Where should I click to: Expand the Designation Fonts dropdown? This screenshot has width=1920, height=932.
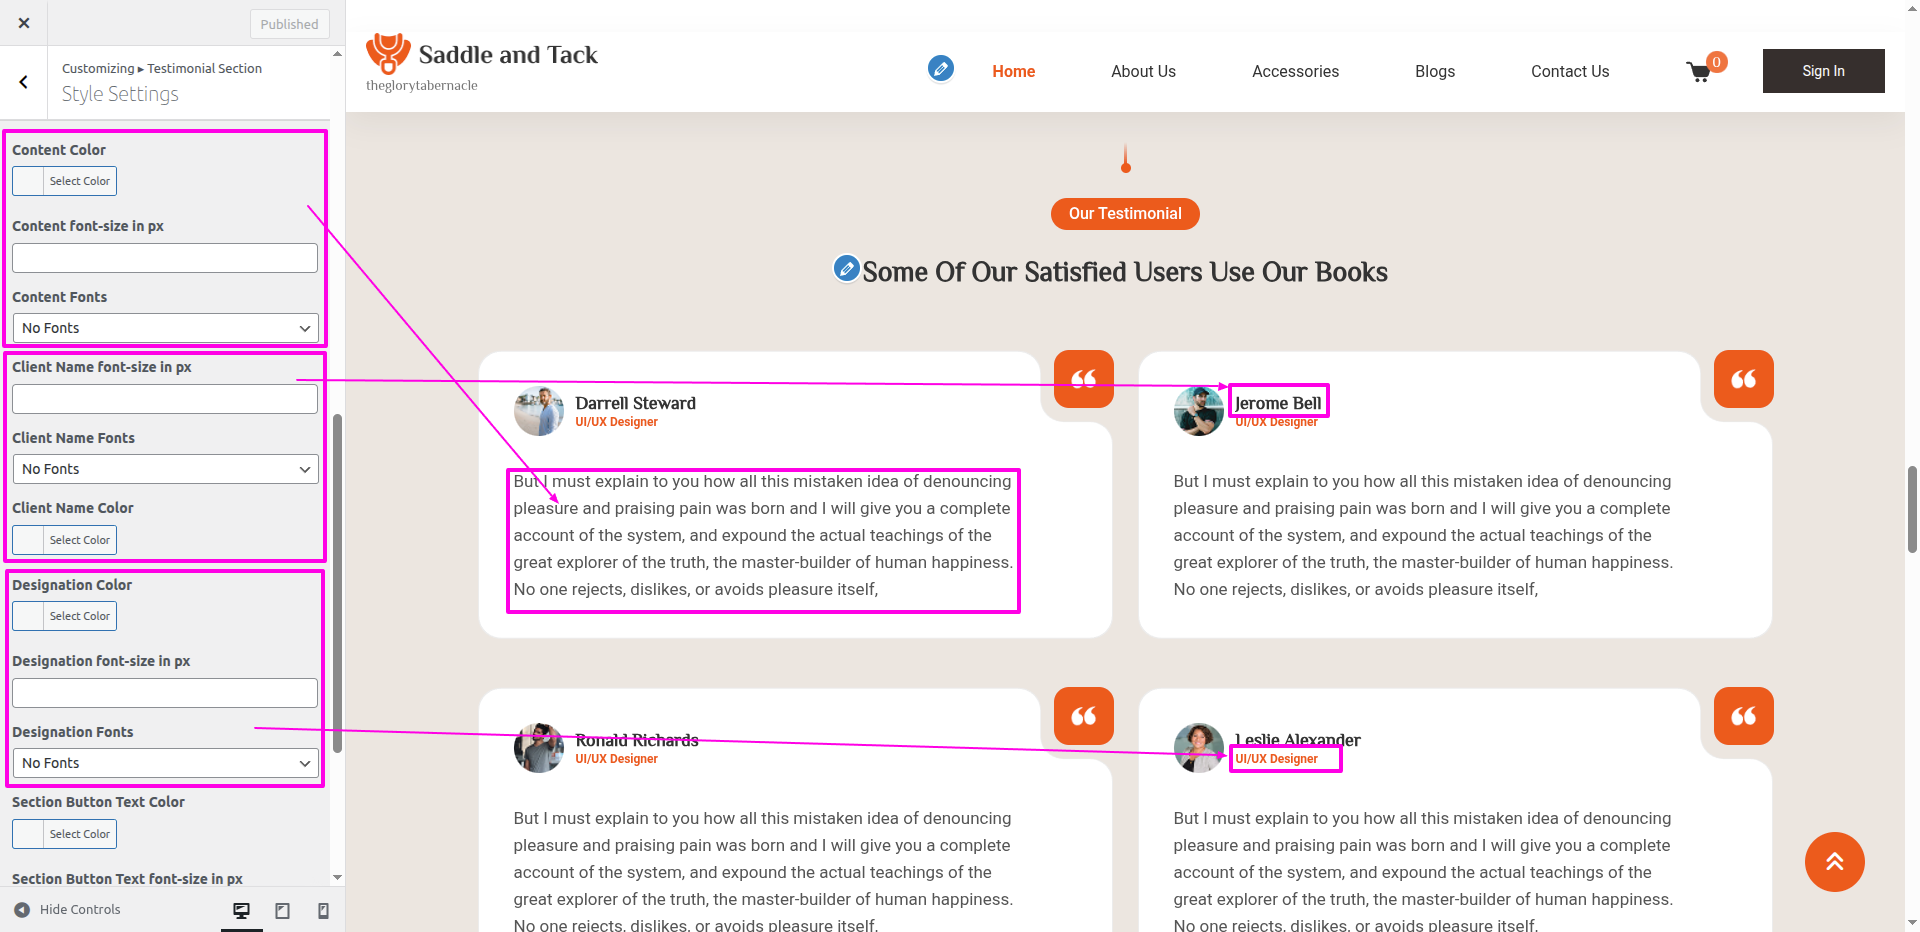165,763
